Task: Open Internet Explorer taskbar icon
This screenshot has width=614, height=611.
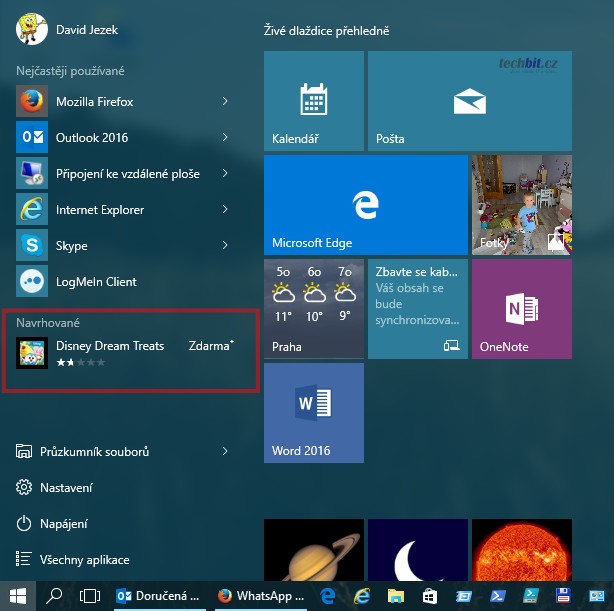Action: click(x=362, y=596)
